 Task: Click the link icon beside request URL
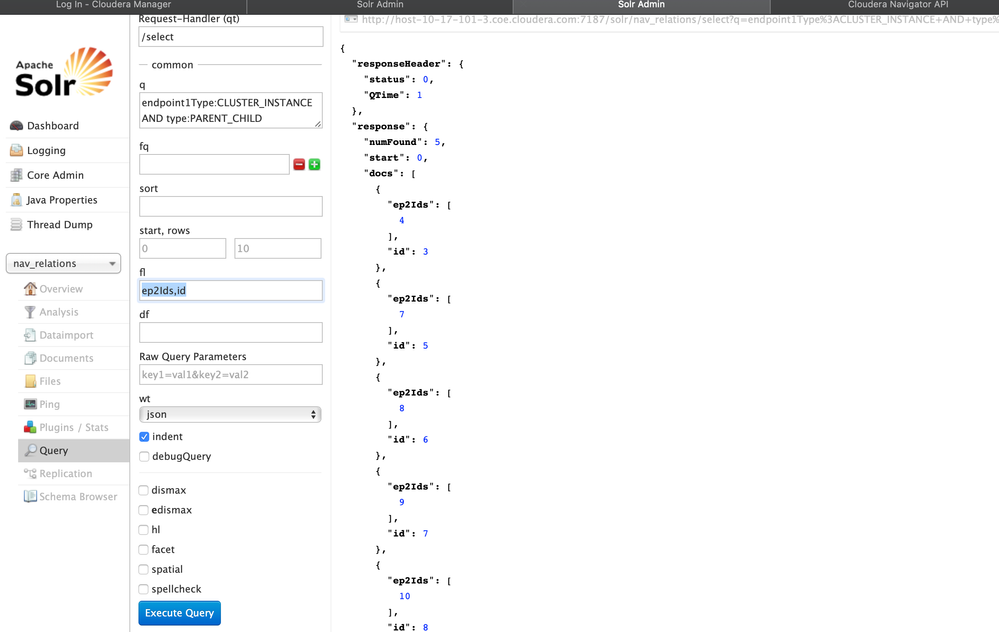350,19
